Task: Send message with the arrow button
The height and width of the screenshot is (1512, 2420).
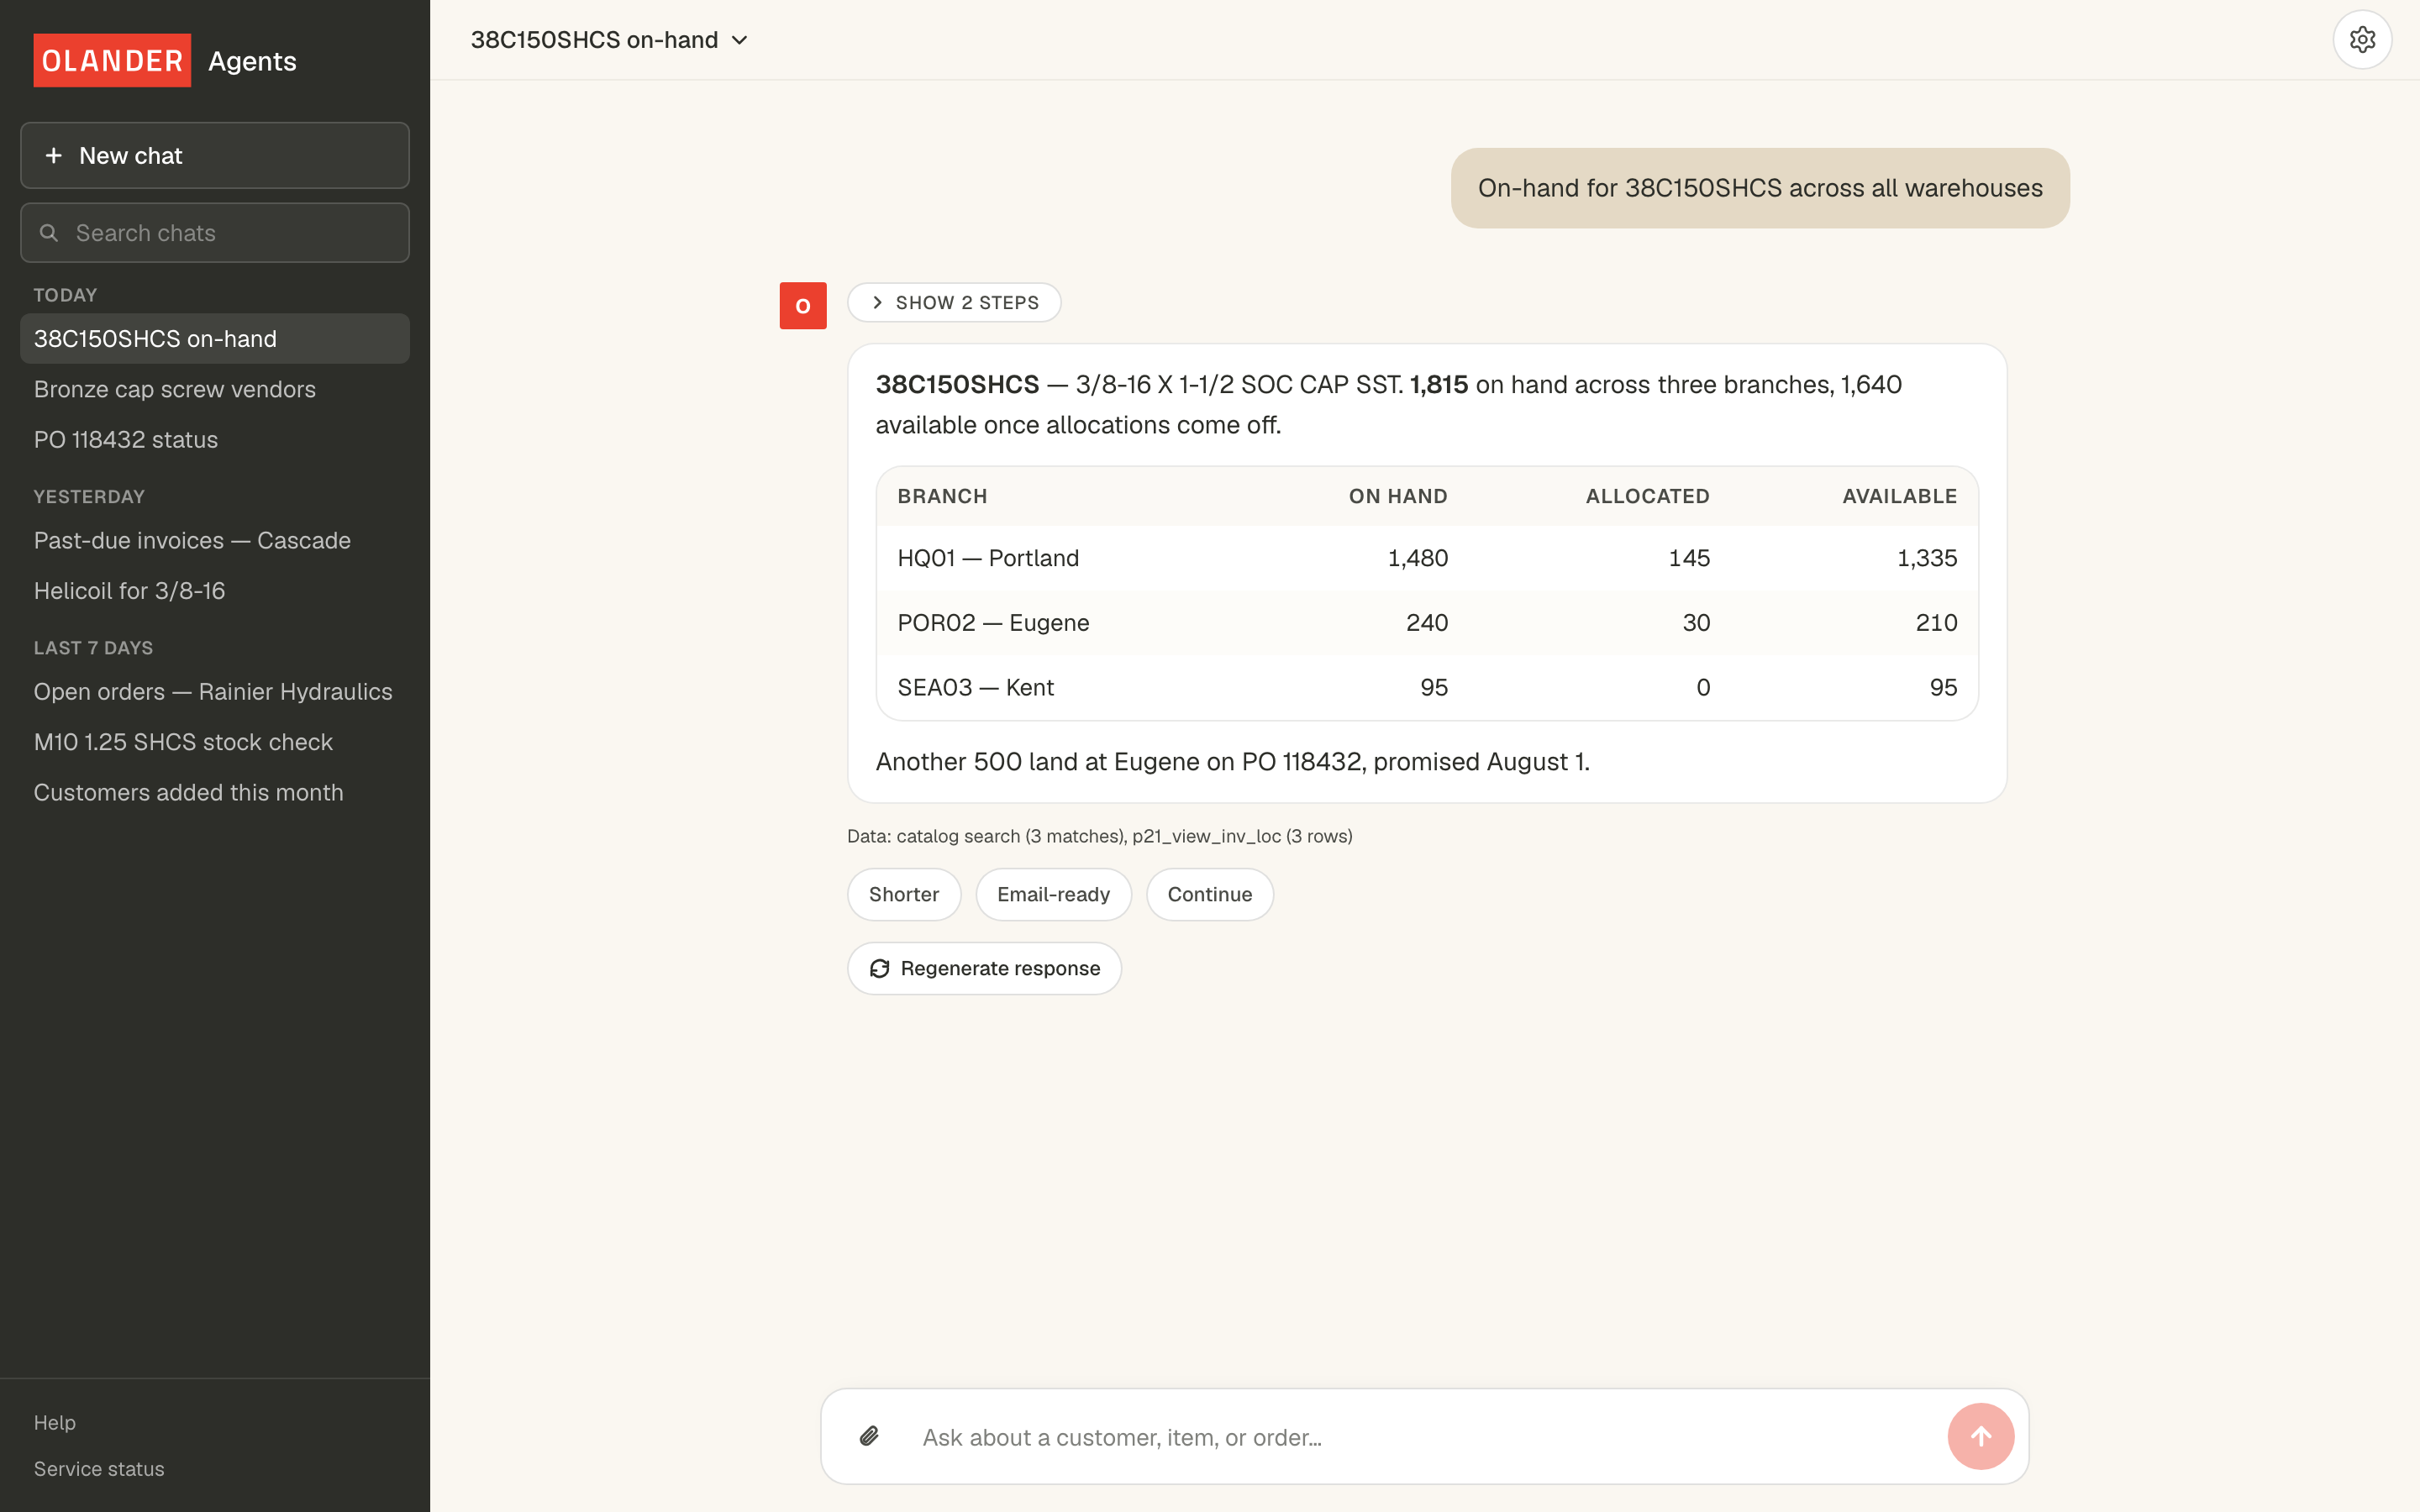Action: (1980, 1436)
